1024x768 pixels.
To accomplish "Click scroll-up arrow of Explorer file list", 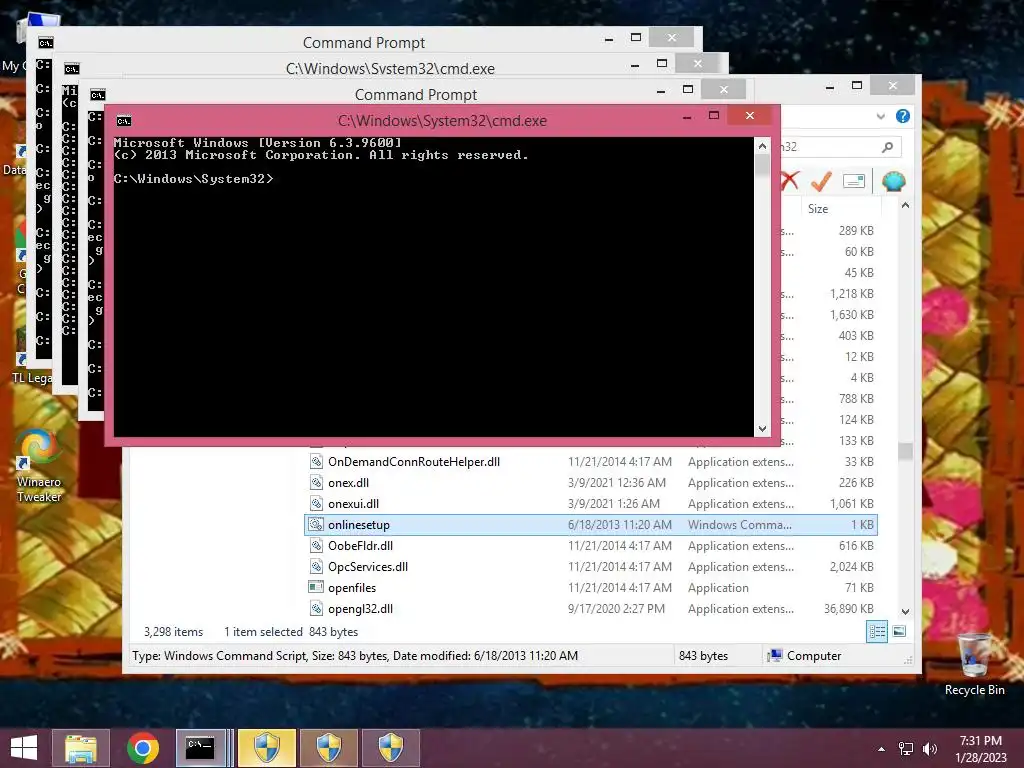I will [x=905, y=205].
